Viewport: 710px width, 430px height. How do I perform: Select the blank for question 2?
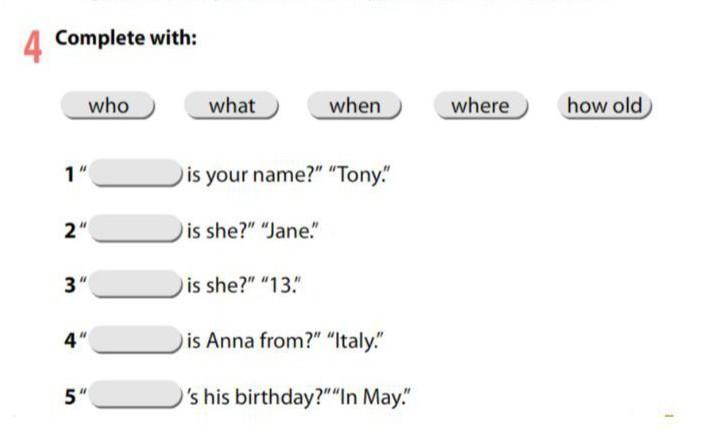(x=136, y=230)
